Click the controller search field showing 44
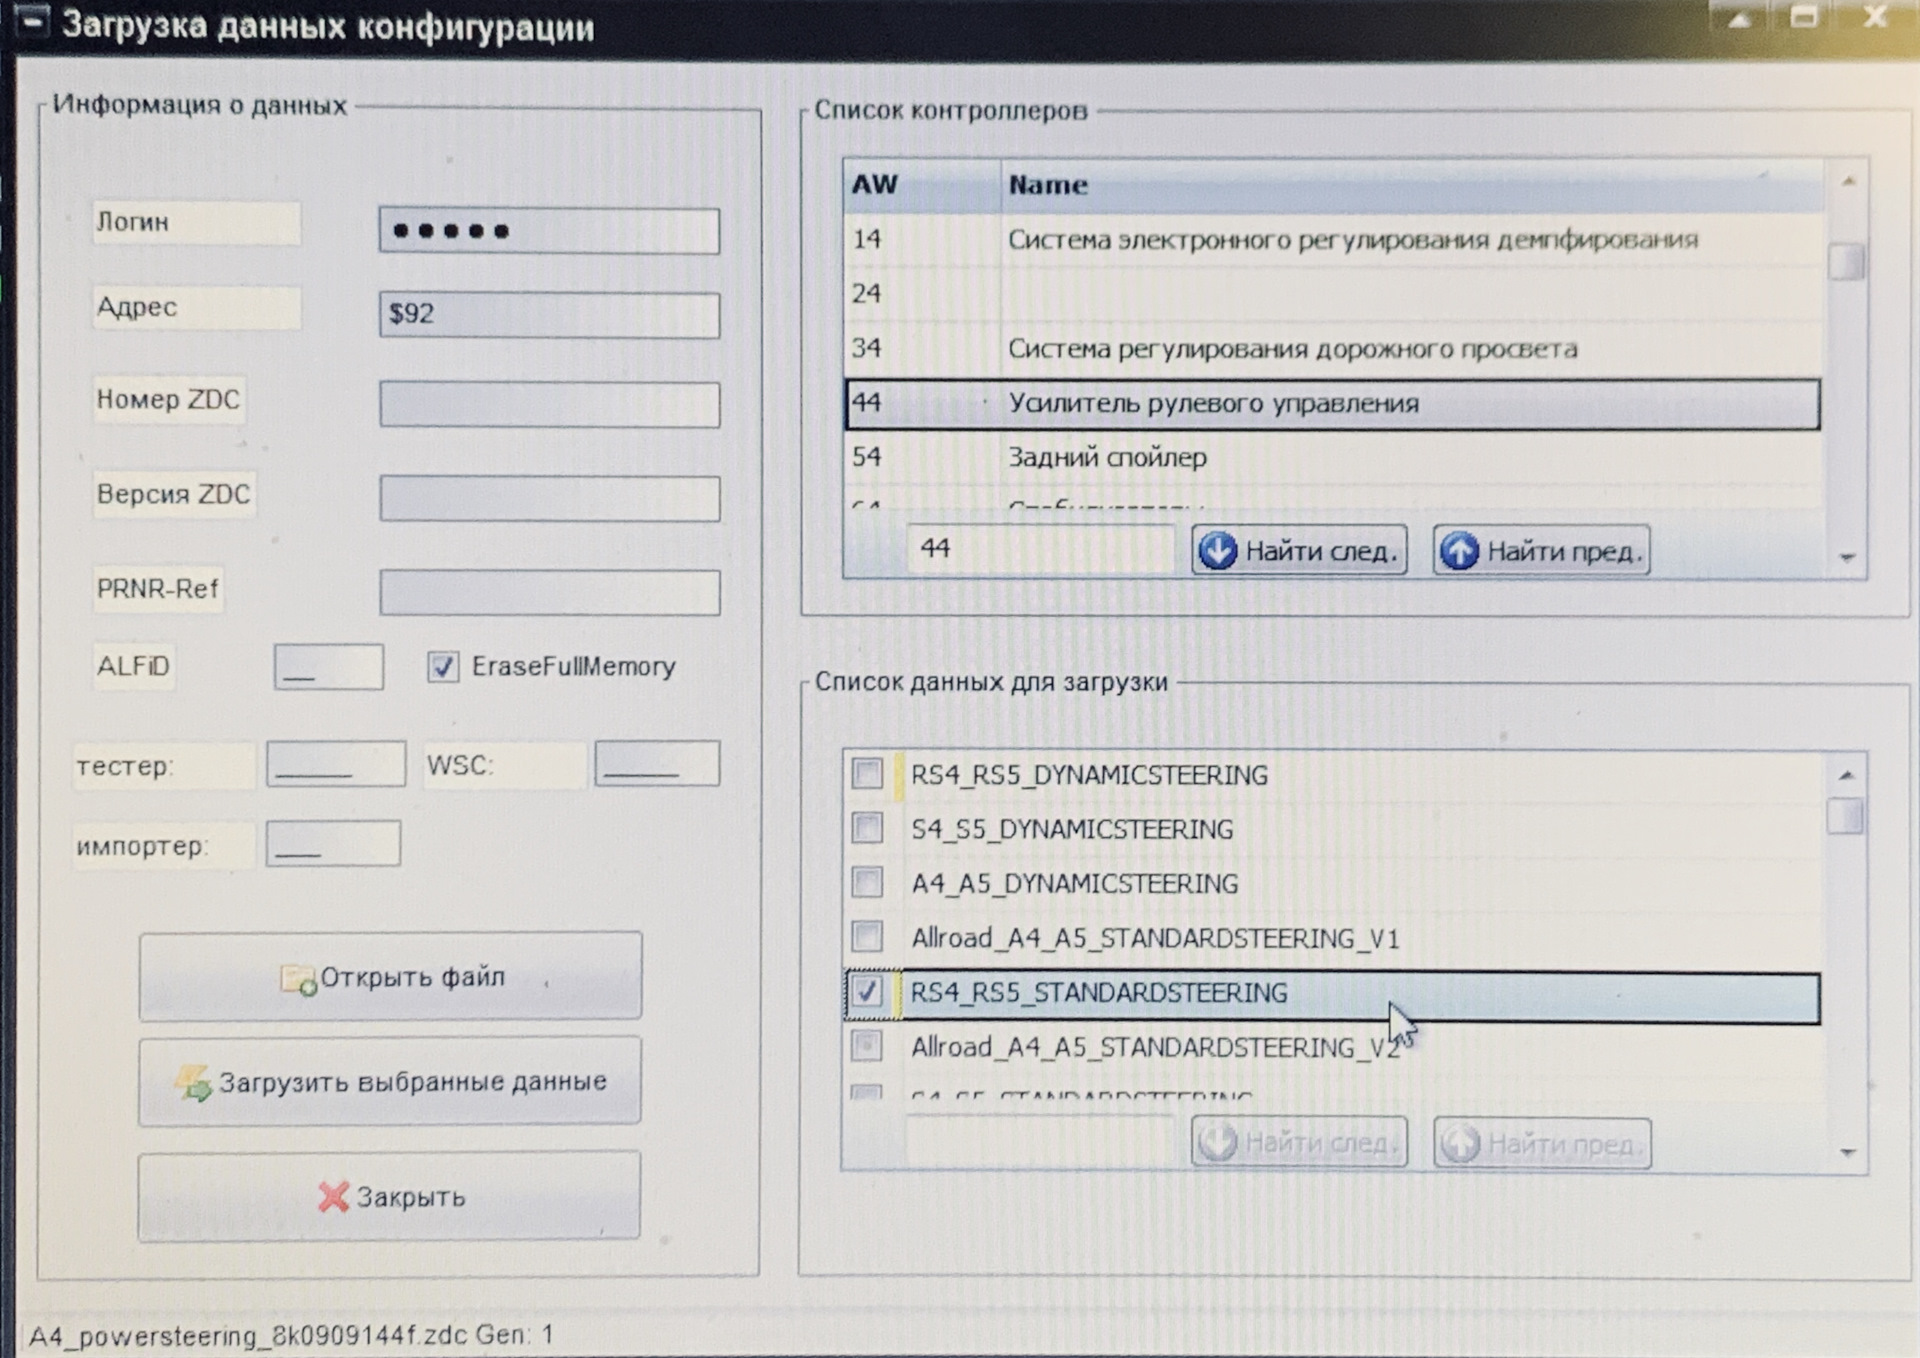The height and width of the screenshot is (1358, 1920). coord(1038,549)
